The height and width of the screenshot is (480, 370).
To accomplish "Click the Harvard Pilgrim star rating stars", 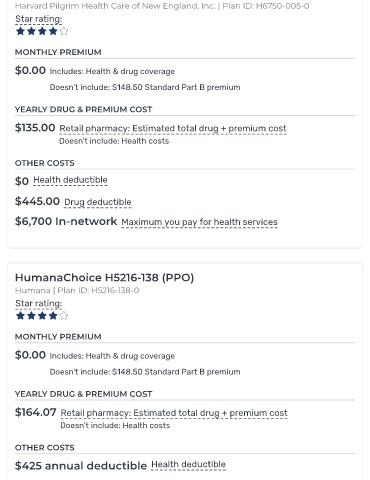I will pos(42,31).
